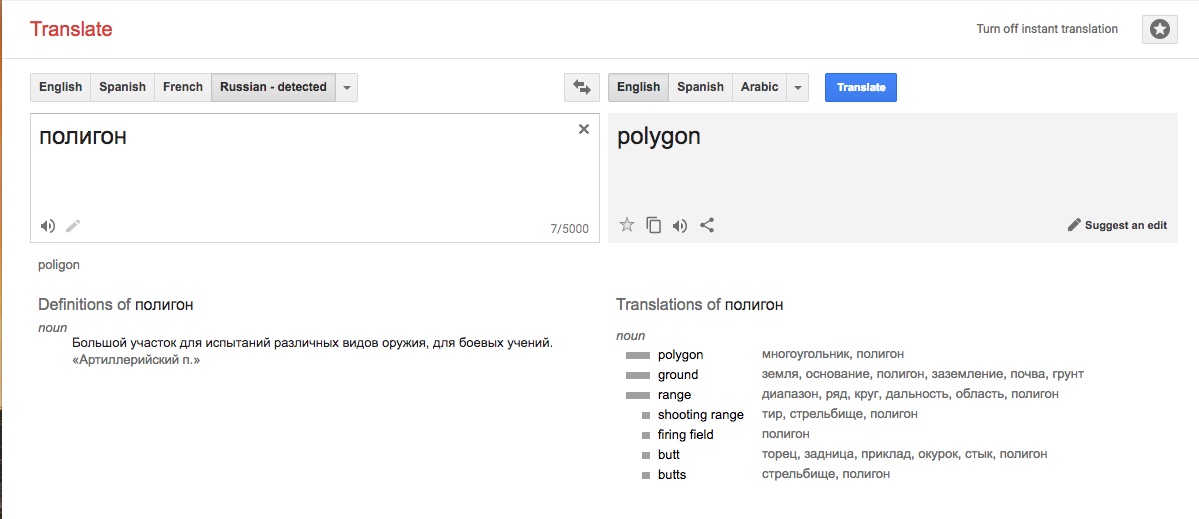Select English as source language
Viewport: 1199px width, 519px height.
pyautogui.click(x=60, y=87)
